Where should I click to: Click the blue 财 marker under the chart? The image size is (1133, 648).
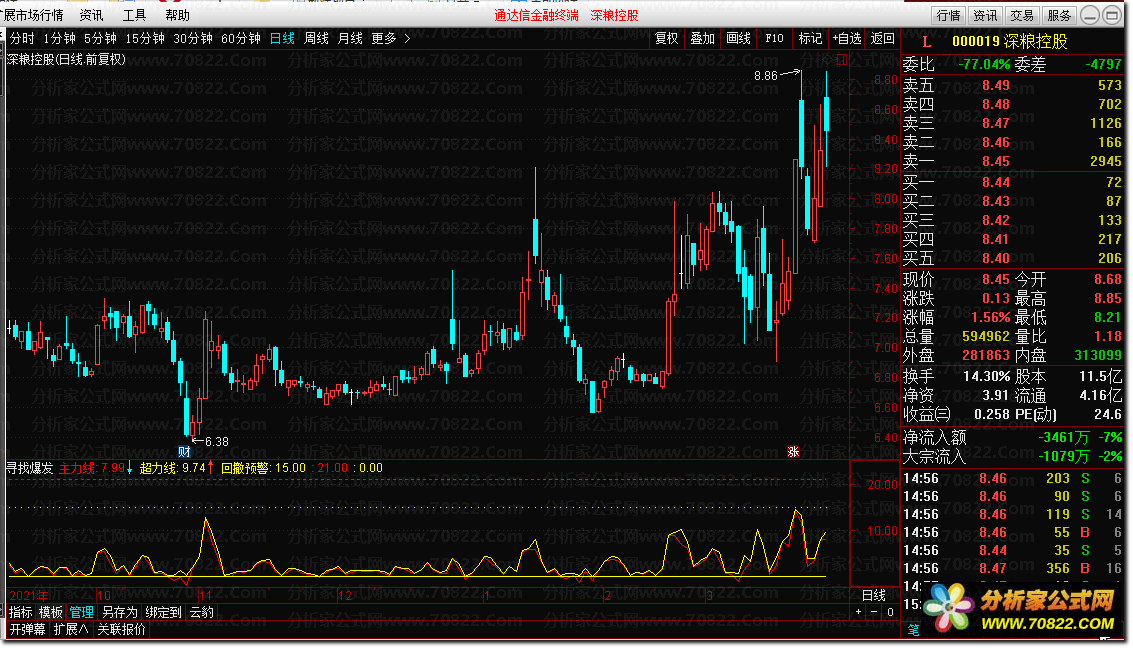184,452
